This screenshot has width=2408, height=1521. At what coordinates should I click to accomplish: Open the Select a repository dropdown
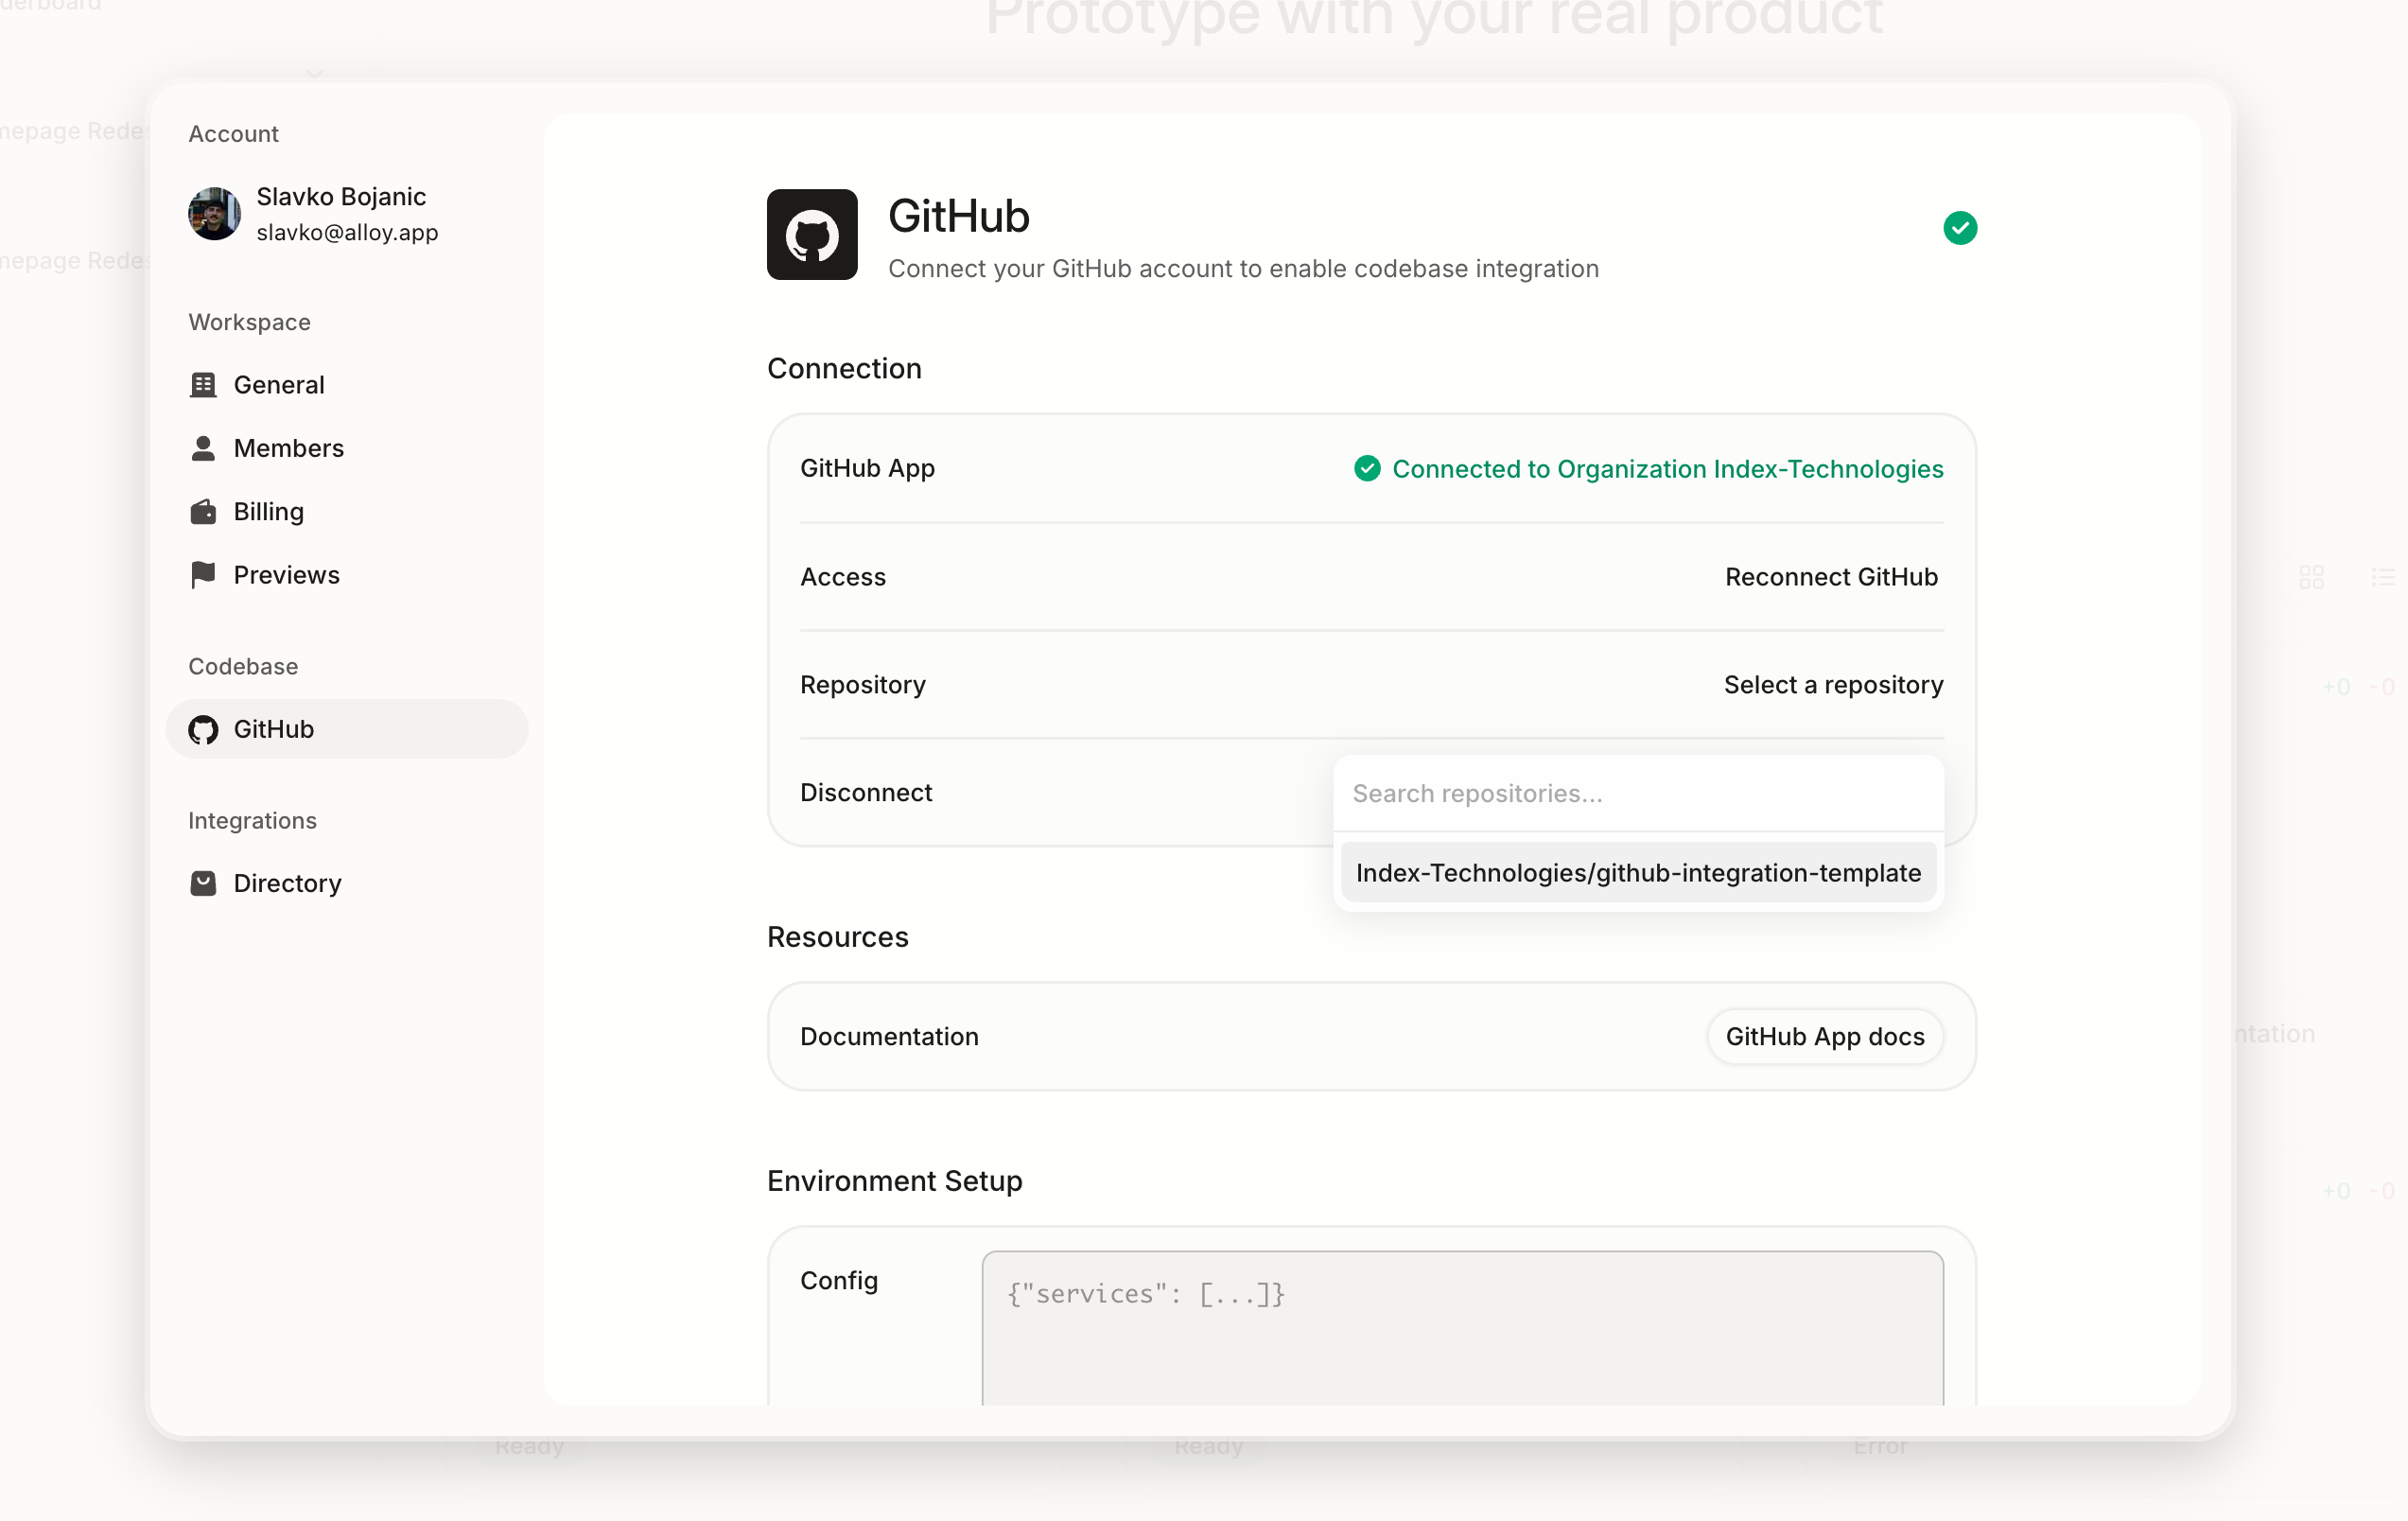1832,684
